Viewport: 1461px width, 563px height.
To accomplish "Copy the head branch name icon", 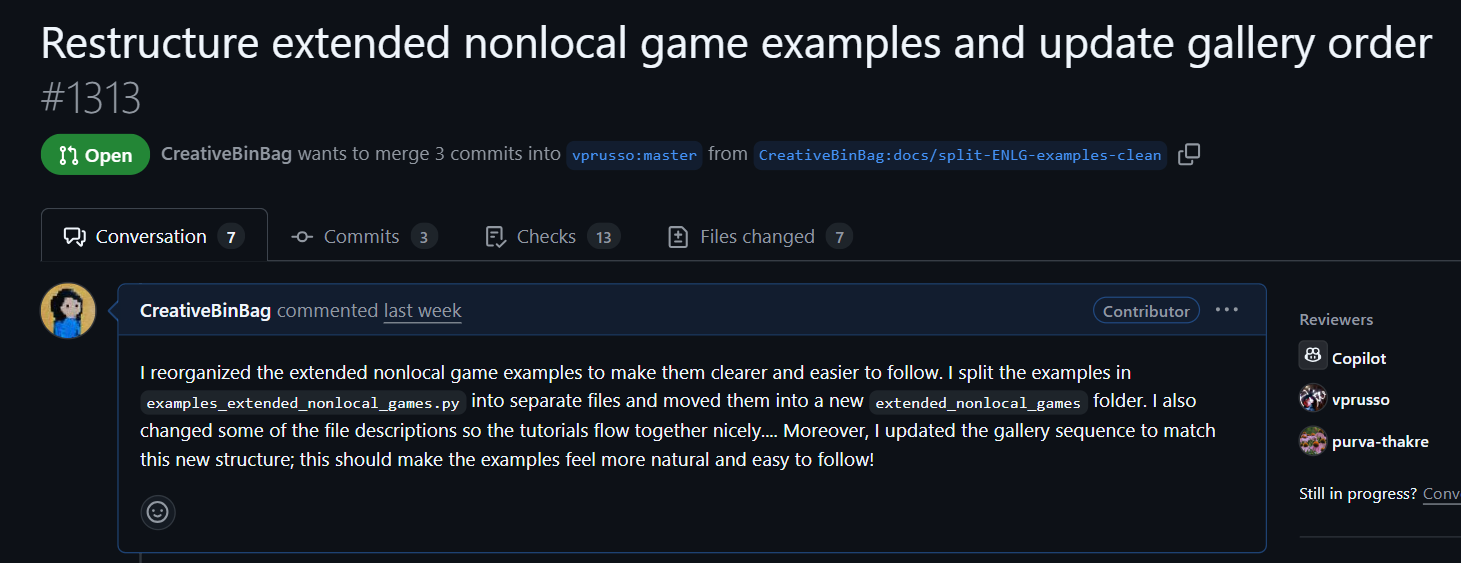I will click(1189, 154).
